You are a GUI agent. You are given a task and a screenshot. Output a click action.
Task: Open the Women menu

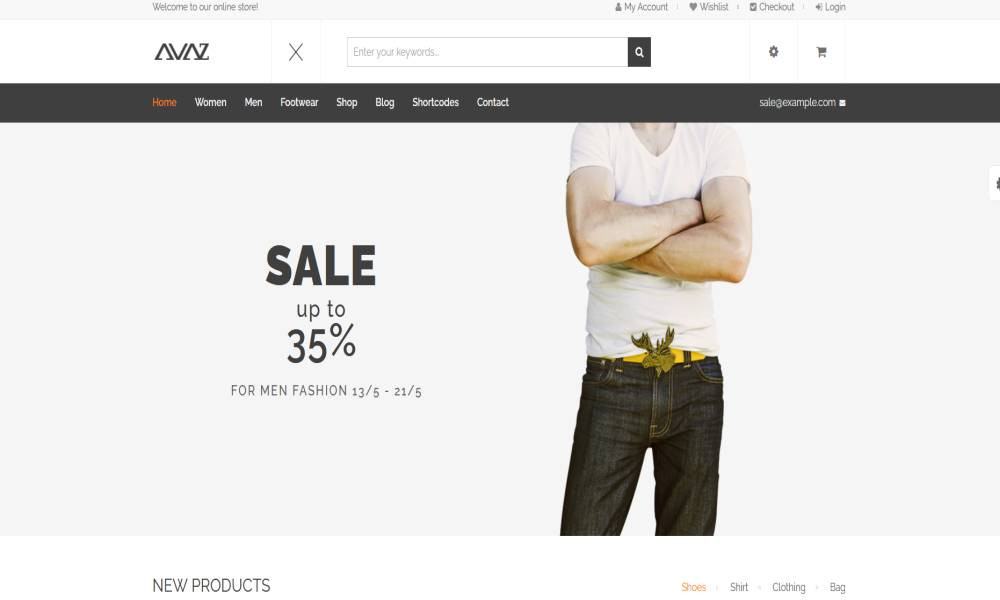210,103
